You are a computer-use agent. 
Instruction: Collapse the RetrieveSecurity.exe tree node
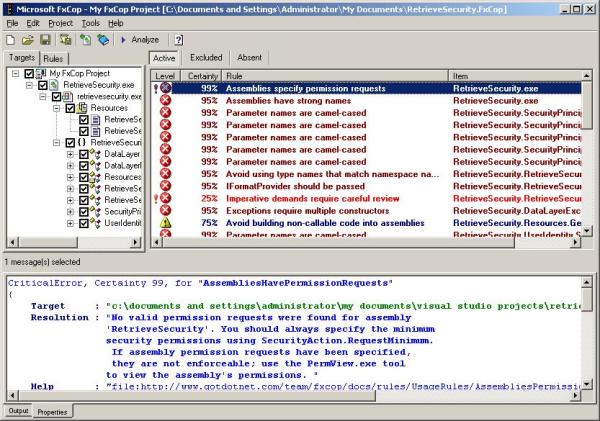tap(29, 85)
